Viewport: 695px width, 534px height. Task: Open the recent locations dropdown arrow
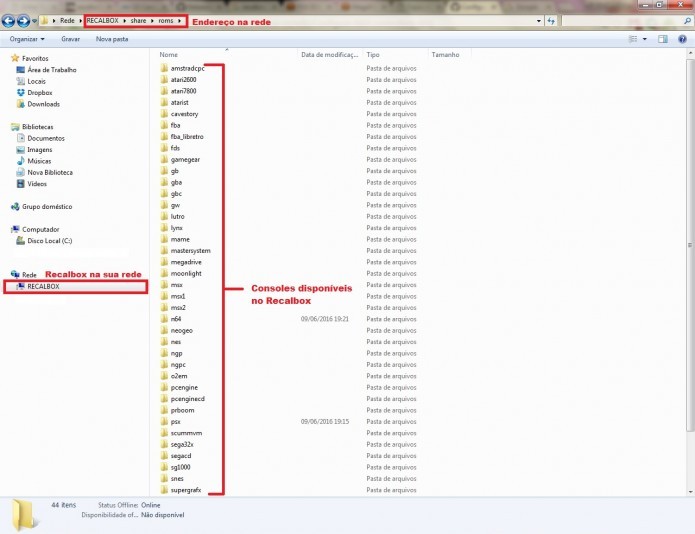(34, 21)
